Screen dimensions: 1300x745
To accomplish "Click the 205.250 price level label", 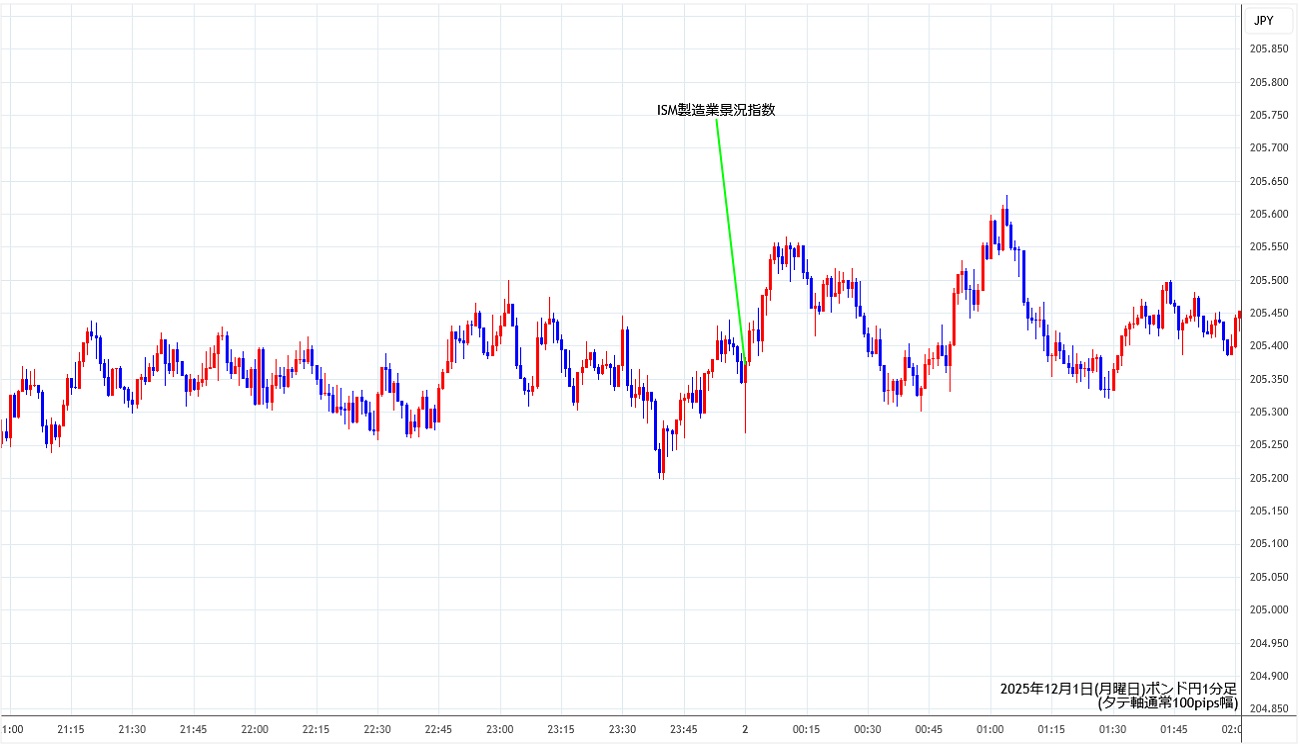I will coord(1269,445).
